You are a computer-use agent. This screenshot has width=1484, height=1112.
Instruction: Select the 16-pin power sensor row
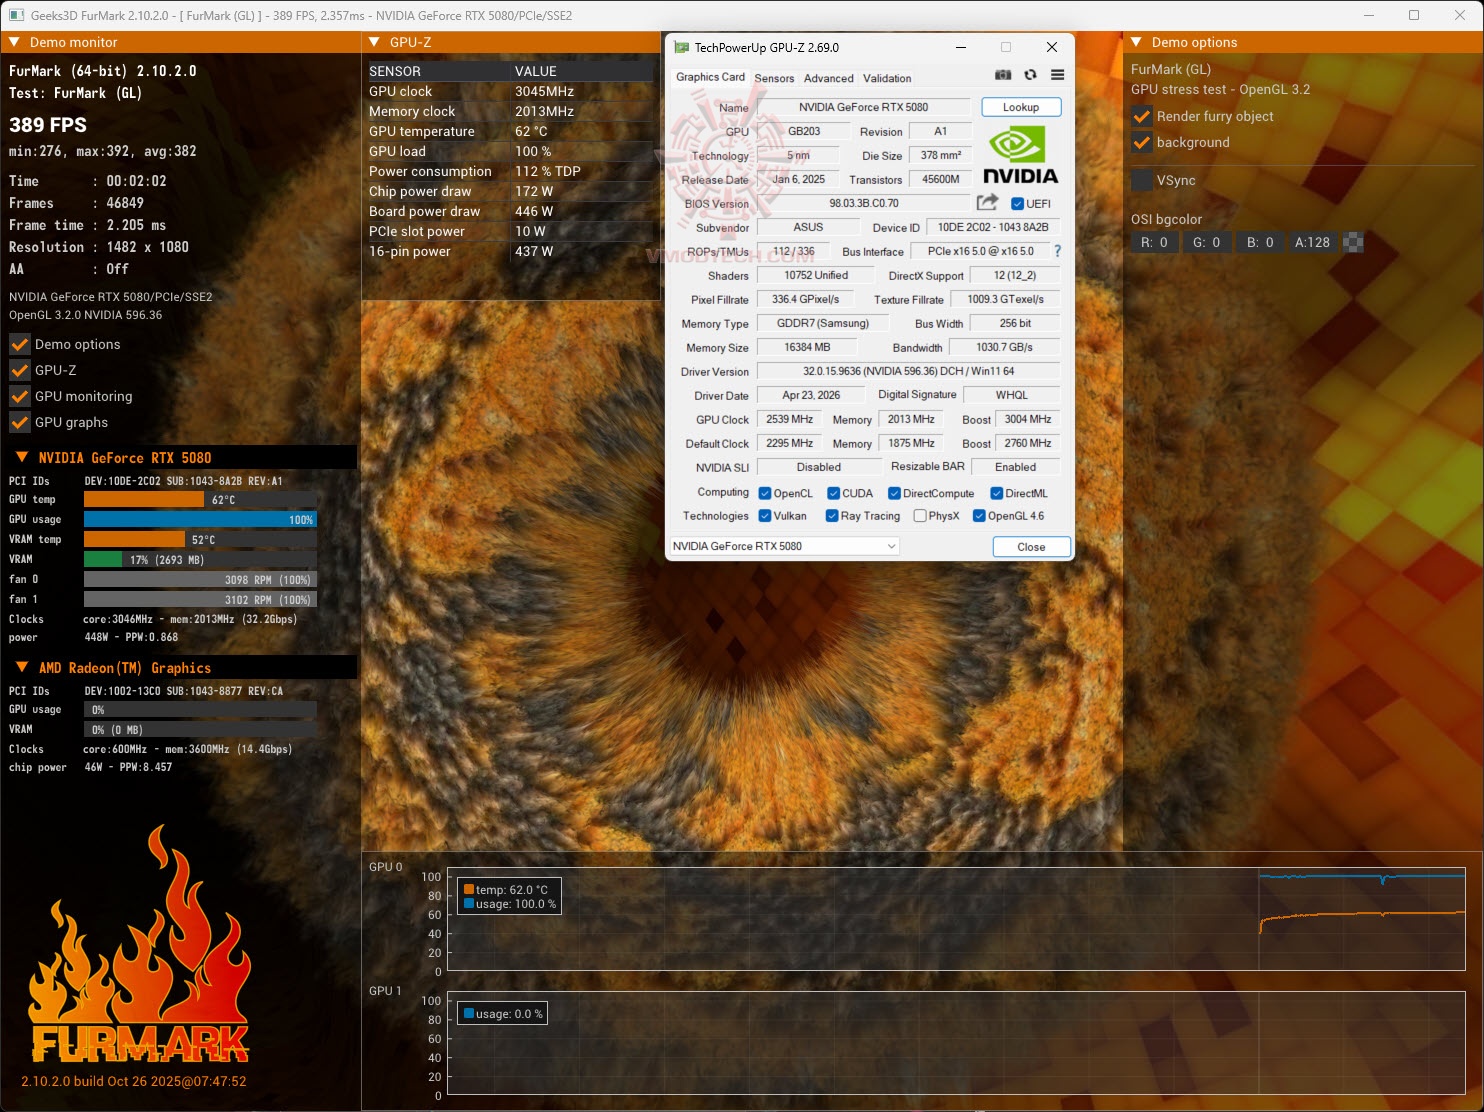coord(510,251)
